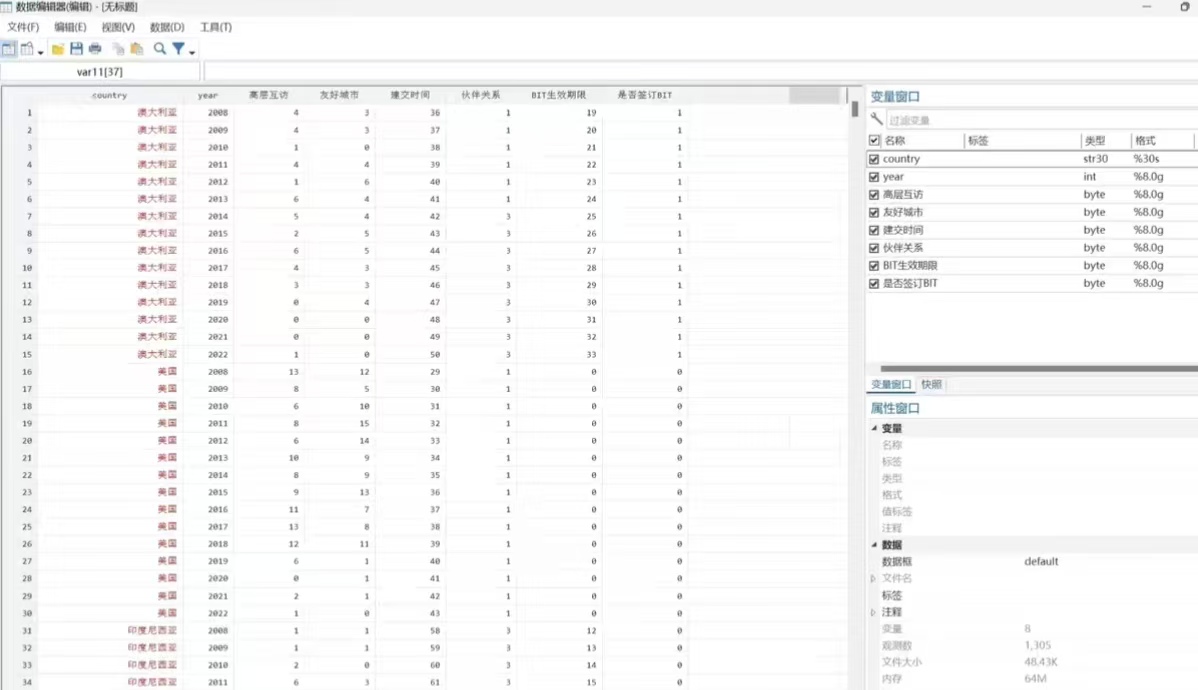Open the 工具(T) menu
Viewport: 1198px width, 690px height.
click(216, 27)
